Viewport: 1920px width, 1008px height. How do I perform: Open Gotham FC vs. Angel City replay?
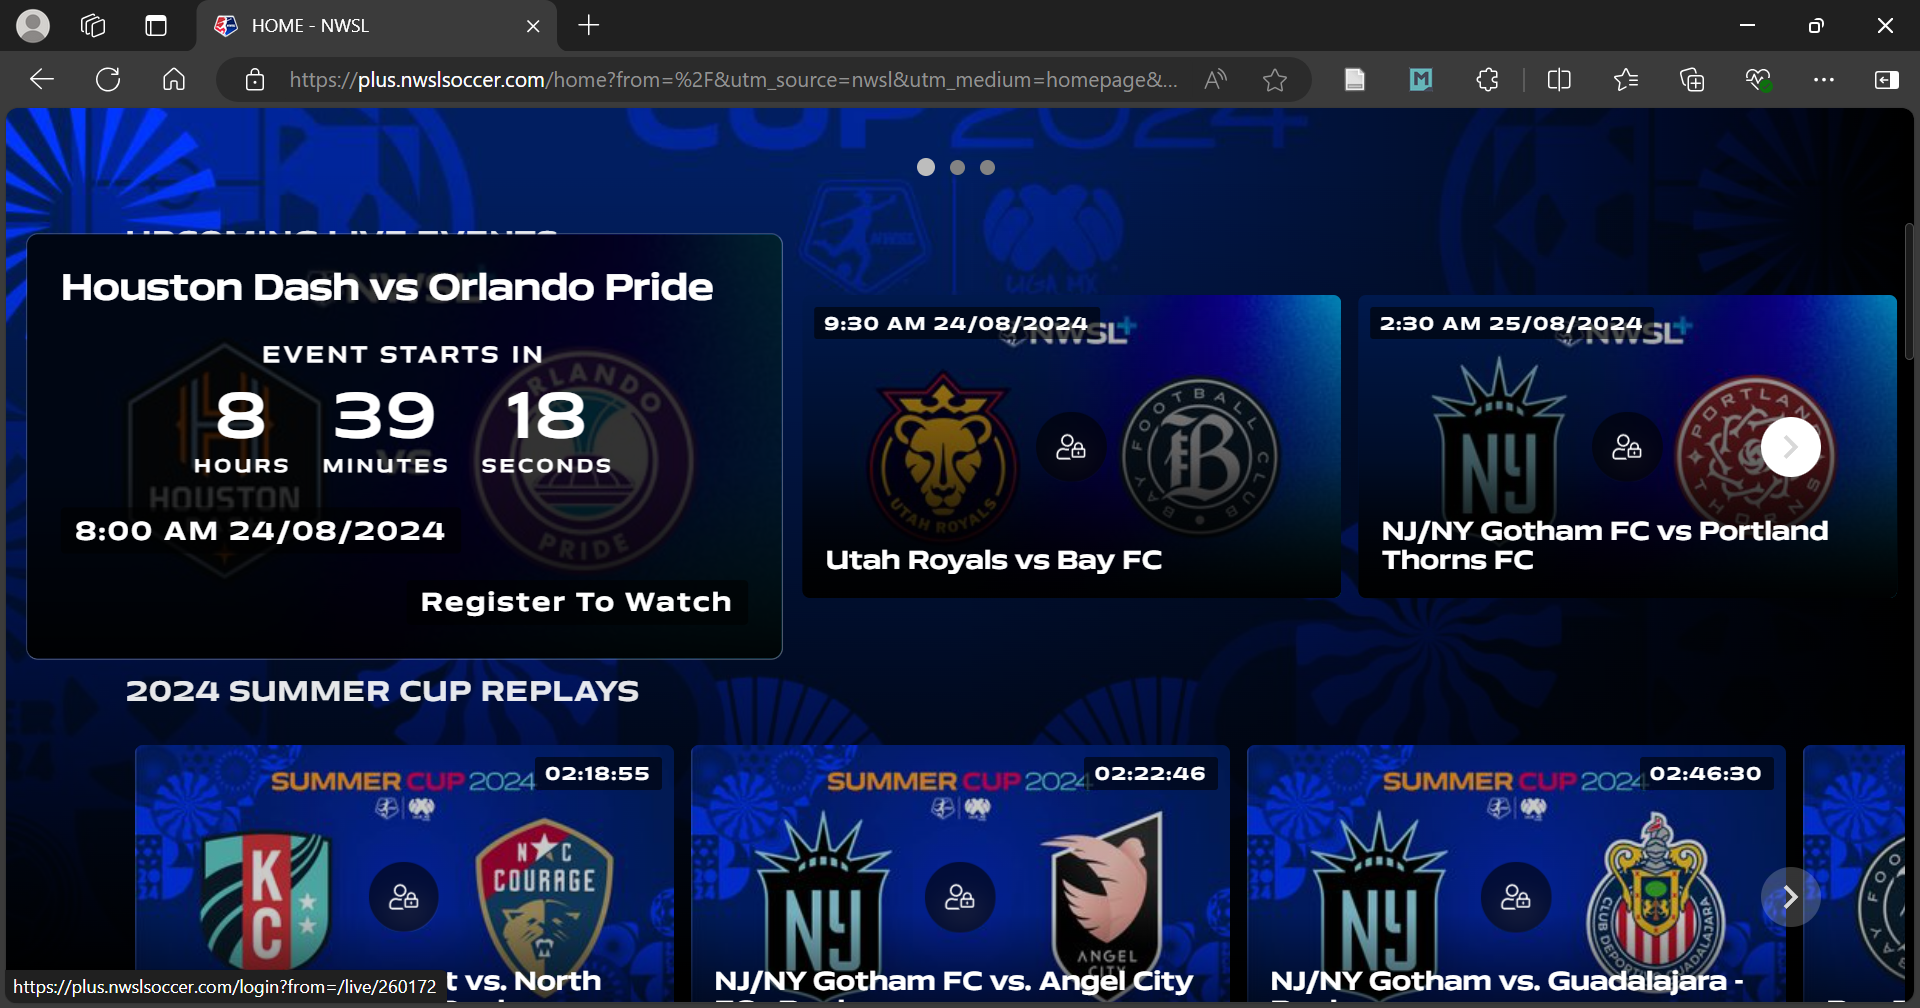(960, 874)
